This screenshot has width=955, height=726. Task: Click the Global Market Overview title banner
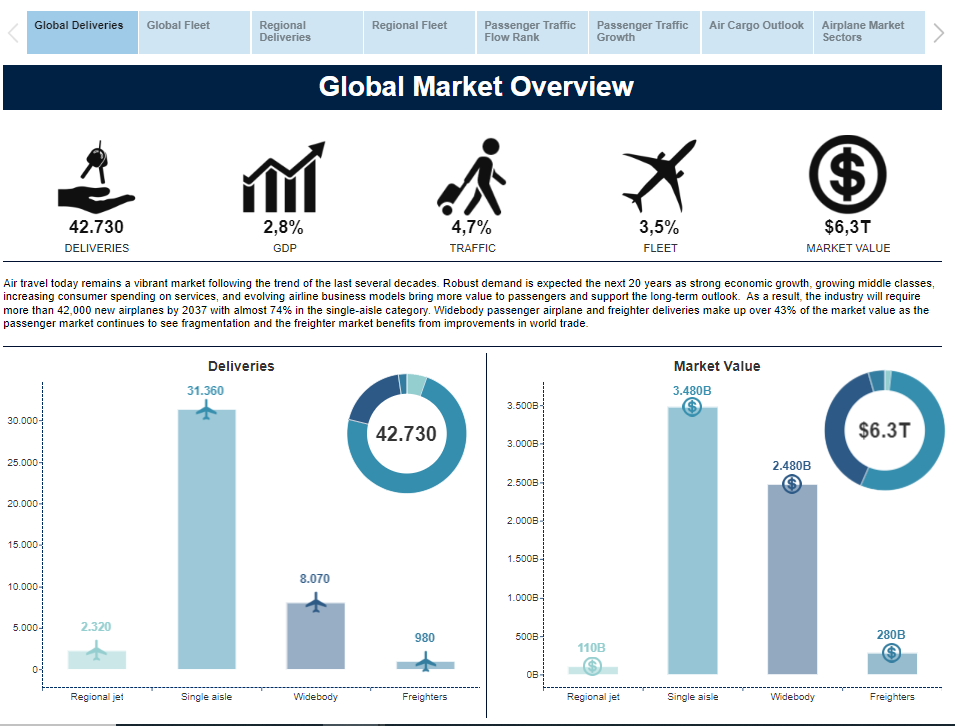pos(473,87)
